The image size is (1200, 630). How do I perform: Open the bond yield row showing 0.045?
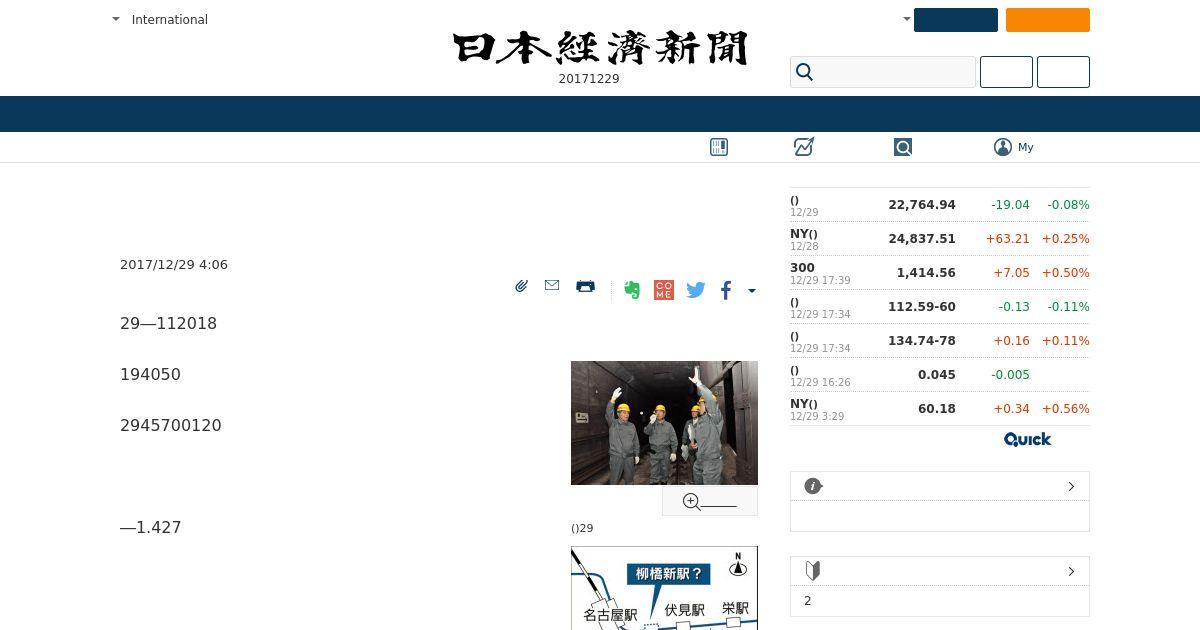[940, 375]
